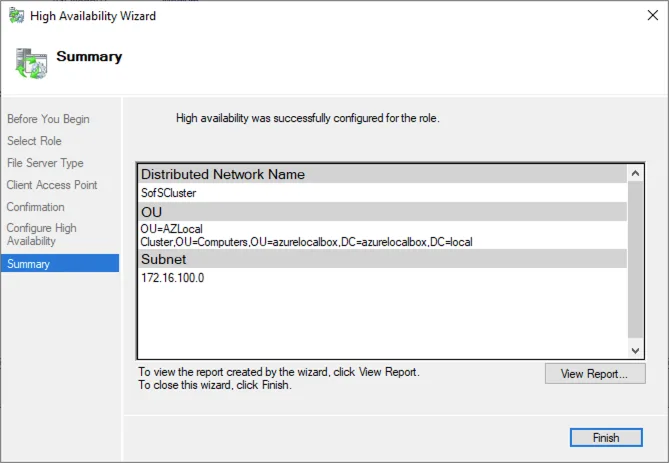669x463 pixels.
Task: Click the Configure High Availability step
Action: point(42,234)
